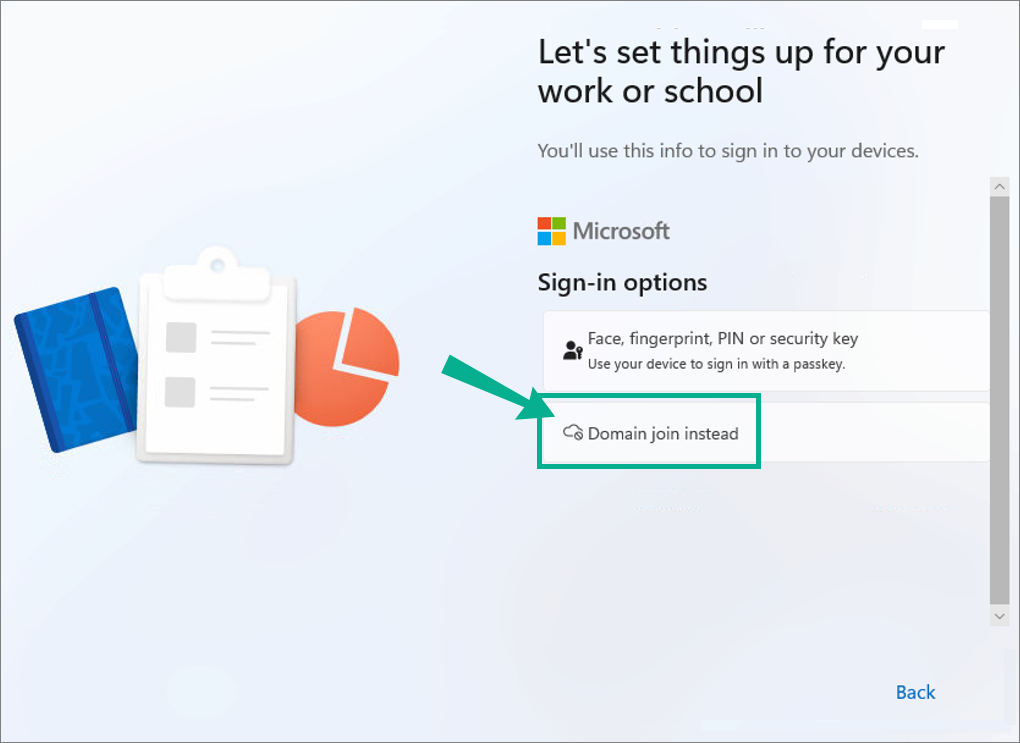Go Back to the previous page
Image resolution: width=1020 pixels, height=743 pixels.
[x=915, y=692]
